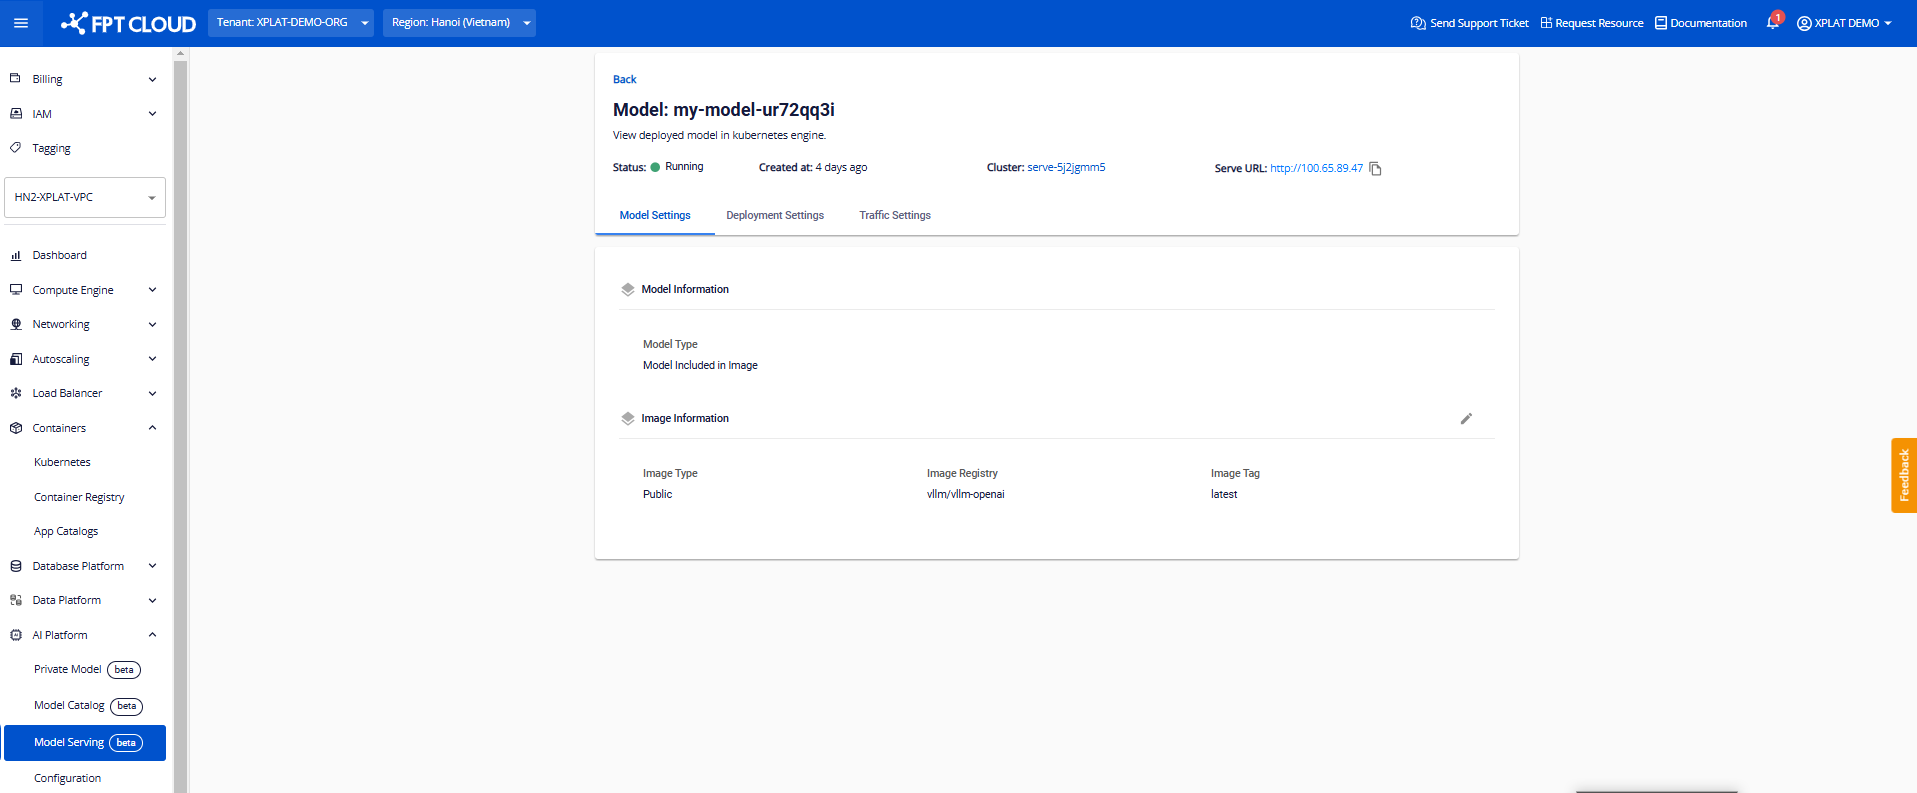Click the Networking globe icon

15,324
